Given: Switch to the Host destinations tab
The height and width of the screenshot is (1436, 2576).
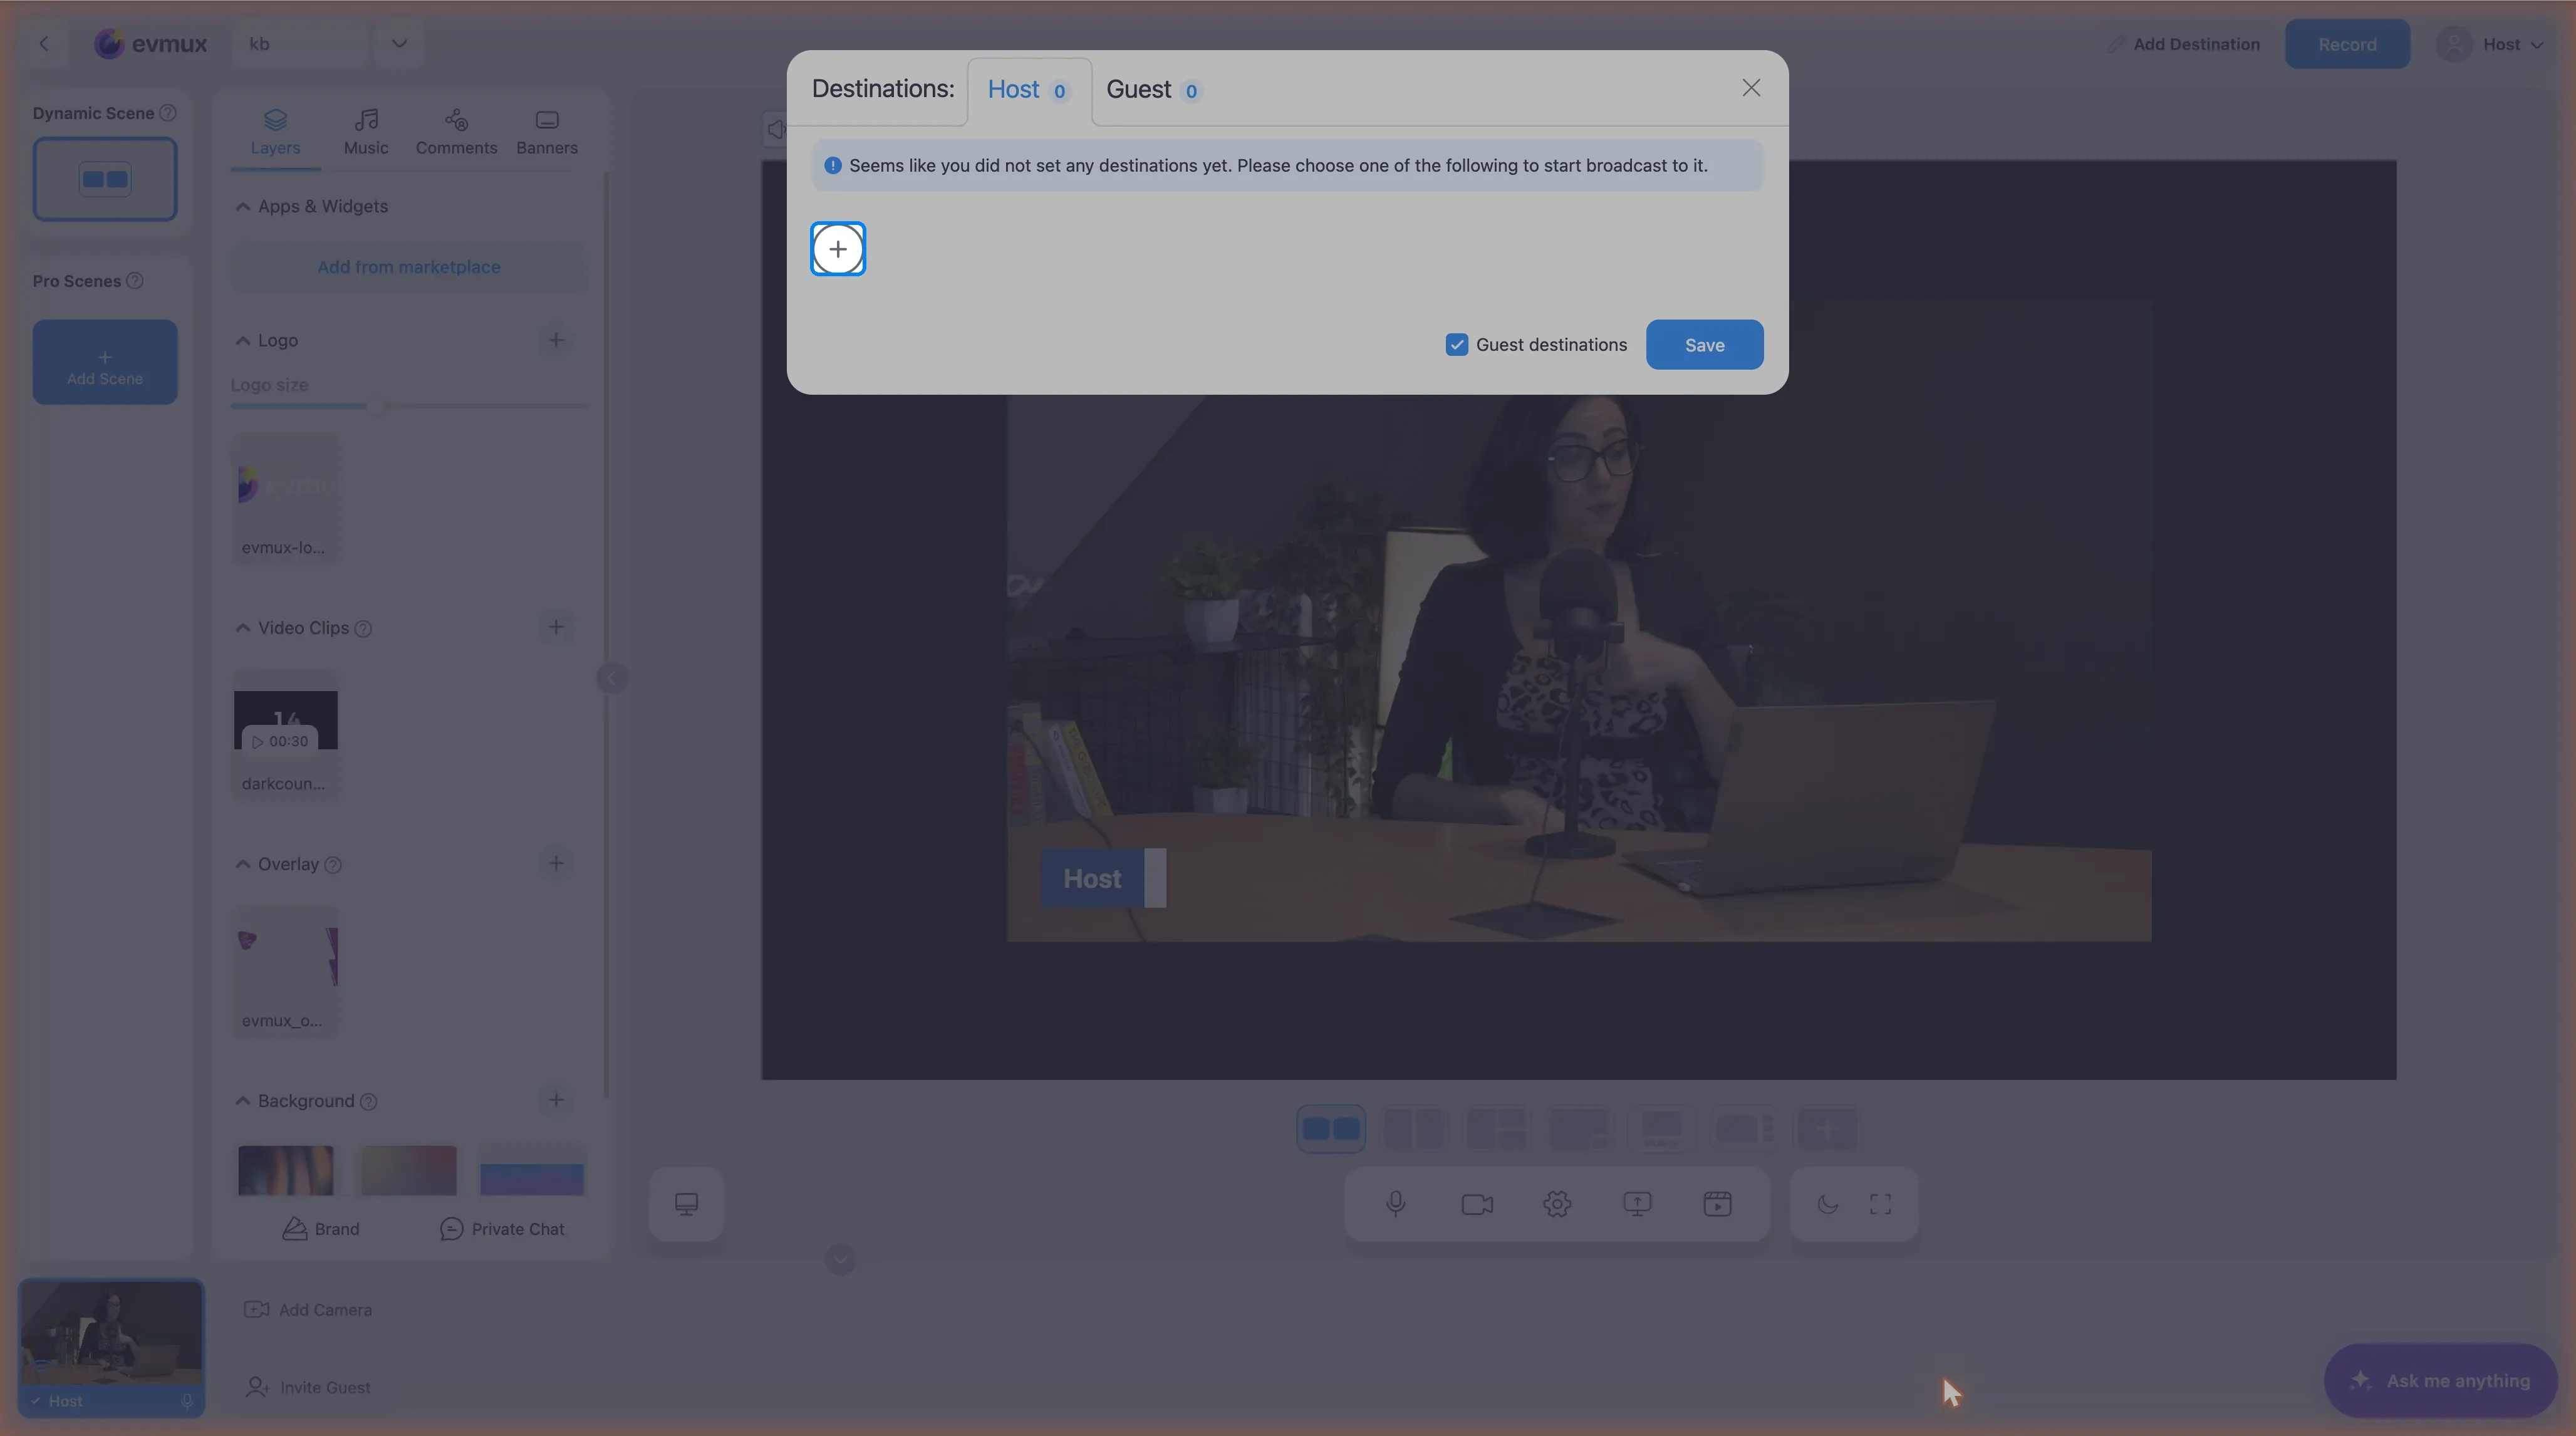Looking at the screenshot, I should 1028,90.
